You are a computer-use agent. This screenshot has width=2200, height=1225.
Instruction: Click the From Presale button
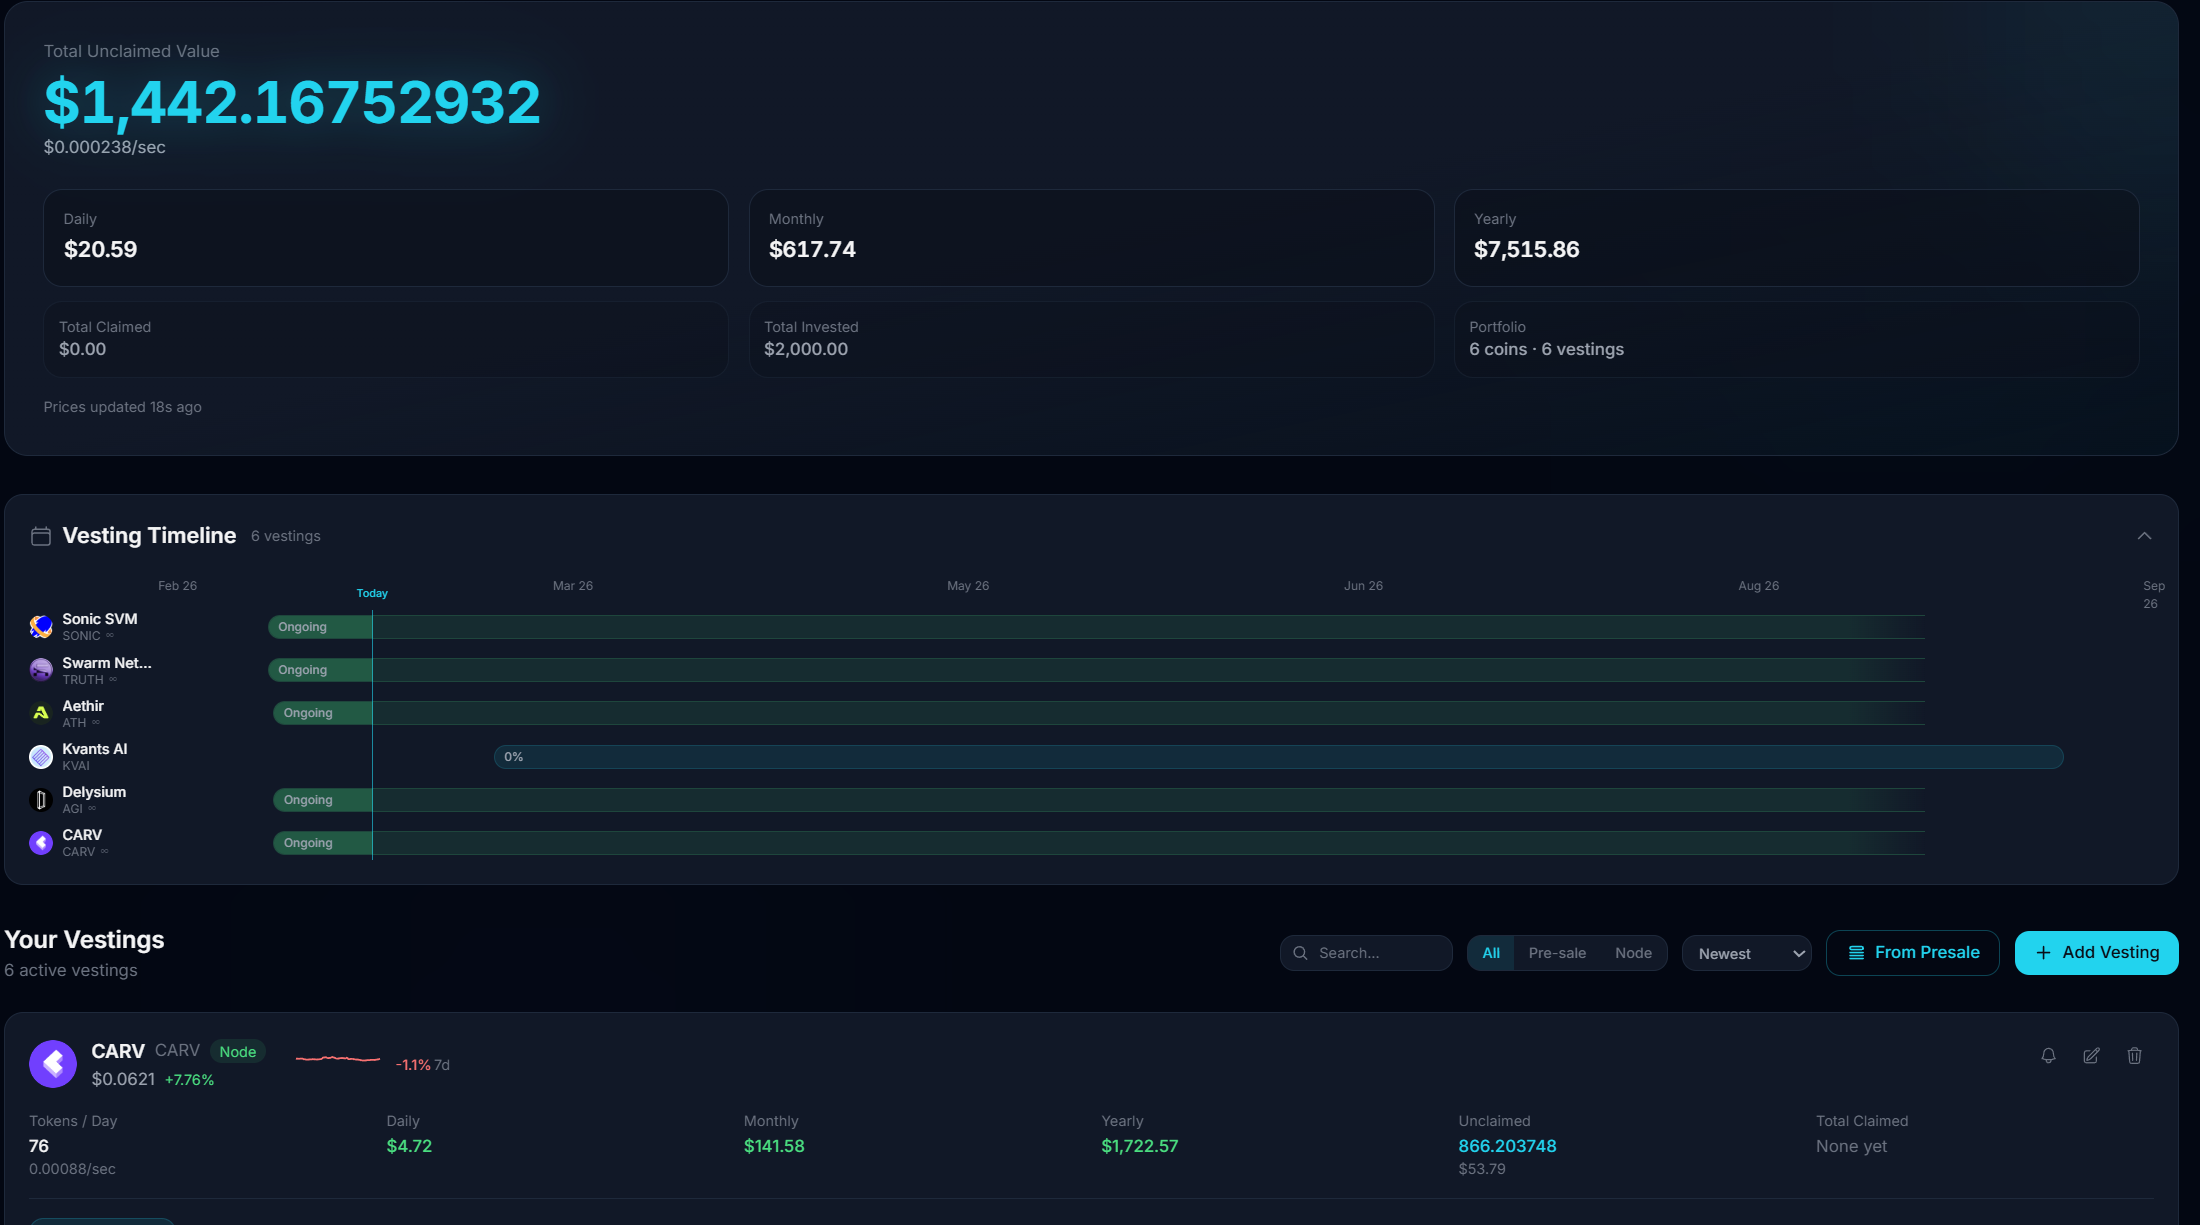tap(1912, 952)
